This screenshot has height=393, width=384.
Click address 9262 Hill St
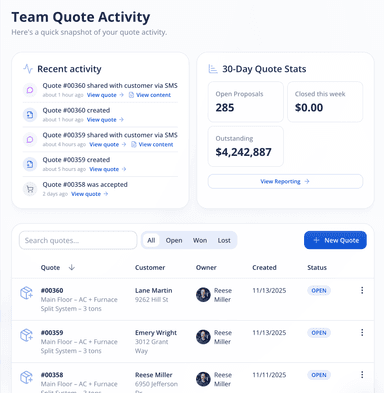(x=151, y=299)
